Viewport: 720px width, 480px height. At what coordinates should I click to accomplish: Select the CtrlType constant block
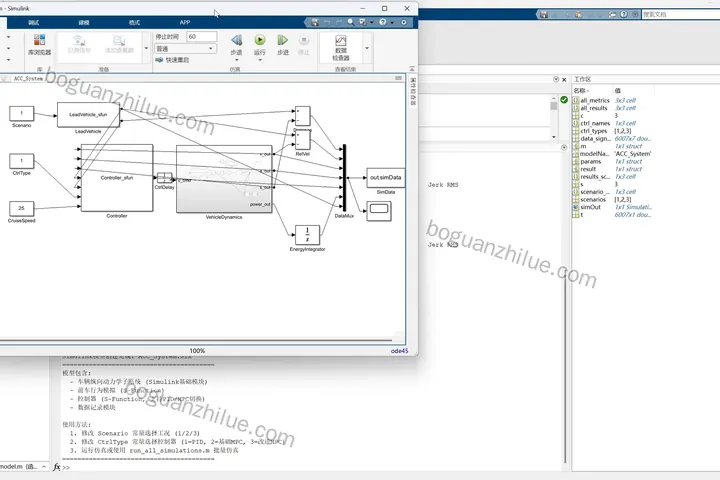pos(22,161)
